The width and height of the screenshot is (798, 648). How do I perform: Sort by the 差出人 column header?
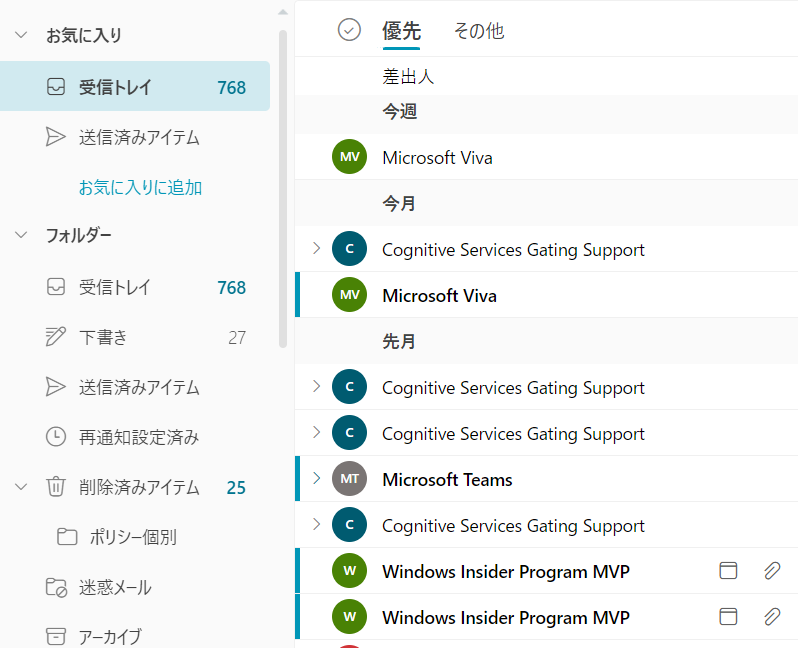(x=408, y=77)
